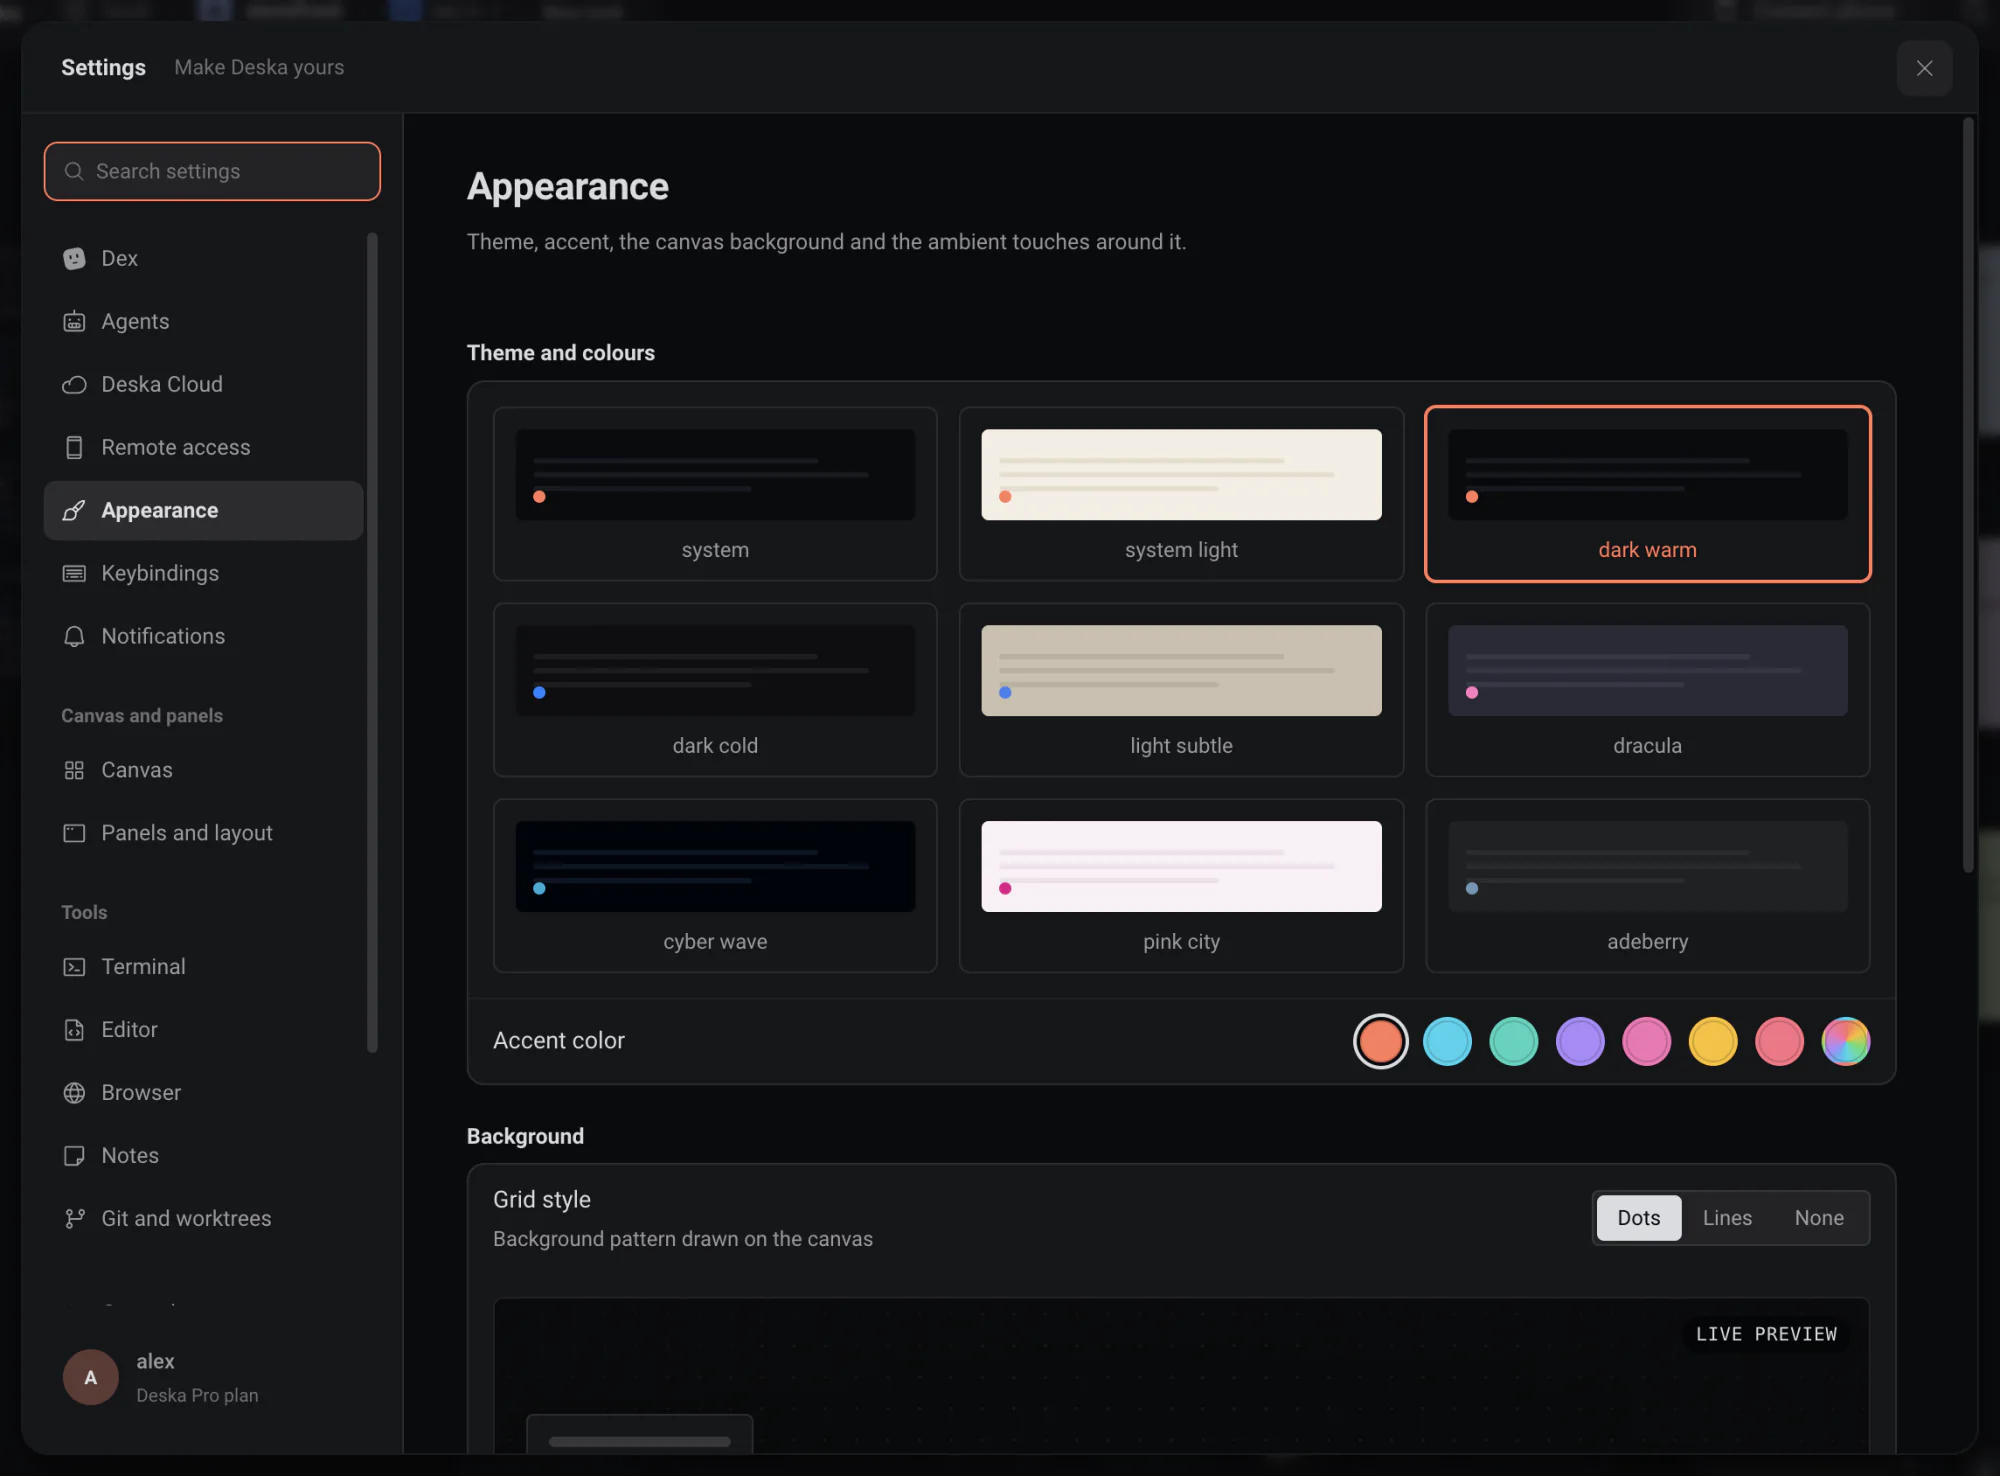Click the Deska Cloud icon
The height and width of the screenshot is (1476, 2000).
pos(74,385)
